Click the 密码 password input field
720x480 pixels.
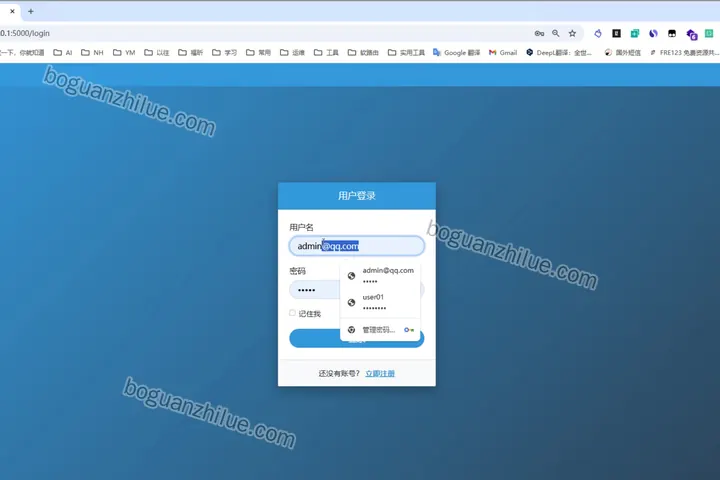(357, 290)
